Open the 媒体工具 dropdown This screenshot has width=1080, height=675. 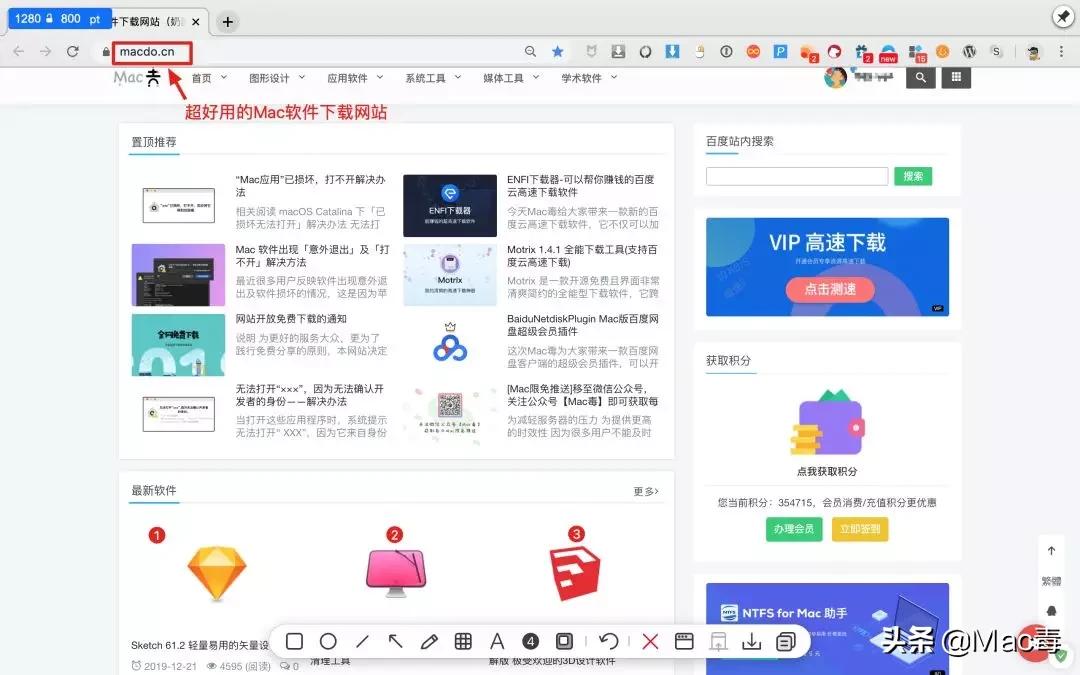pos(504,77)
